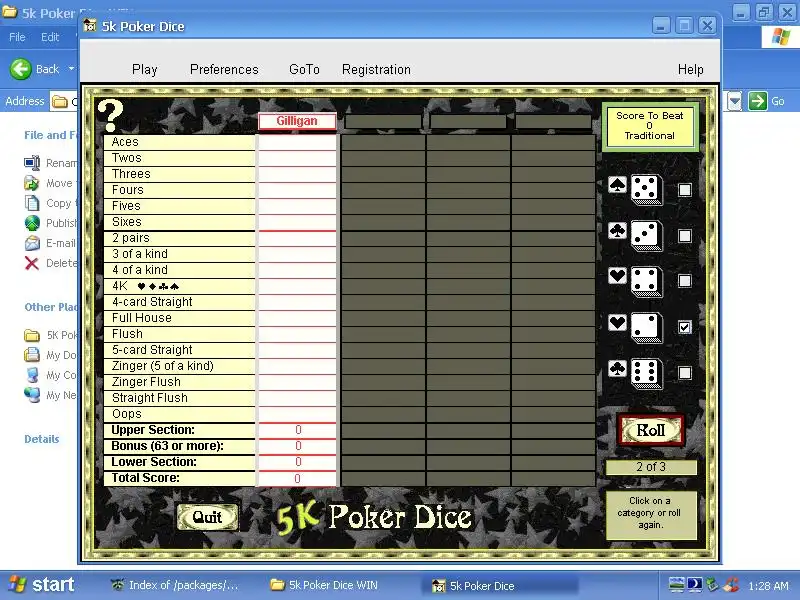Uncheck the hold box for fourth die

tap(685, 327)
